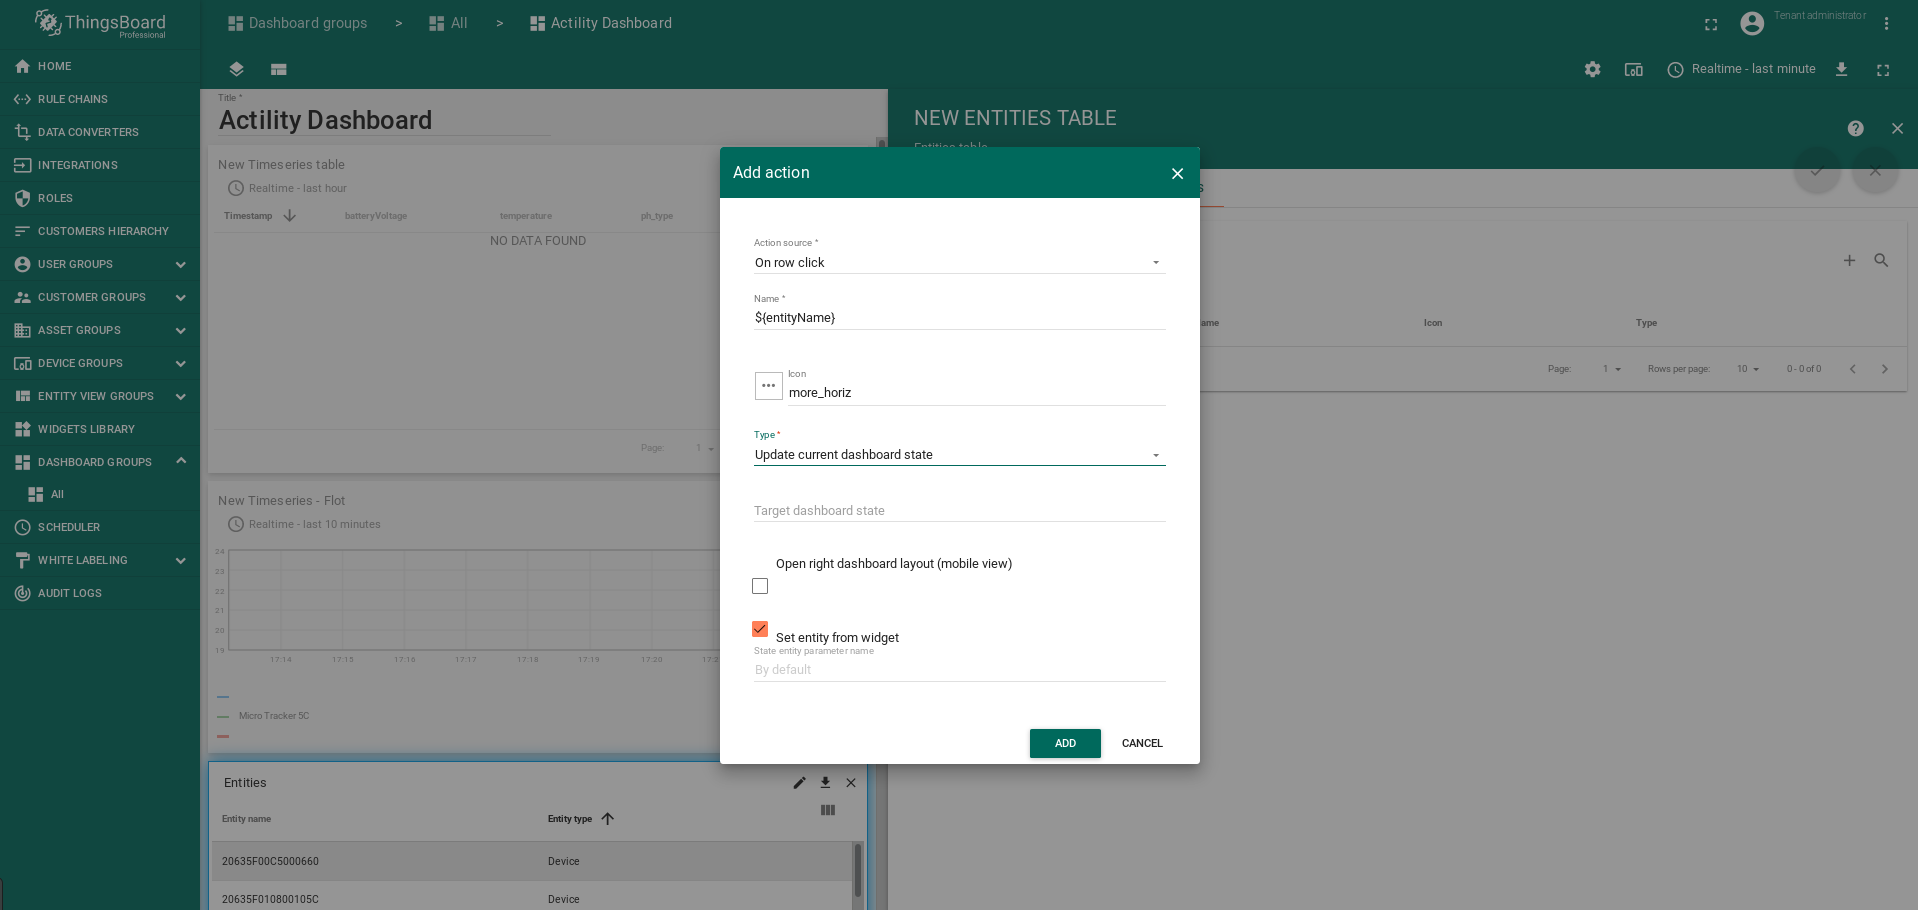1918x910 pixels.
Task: Open AUDIT LOGS in sidebar
Action: point(100,593)
